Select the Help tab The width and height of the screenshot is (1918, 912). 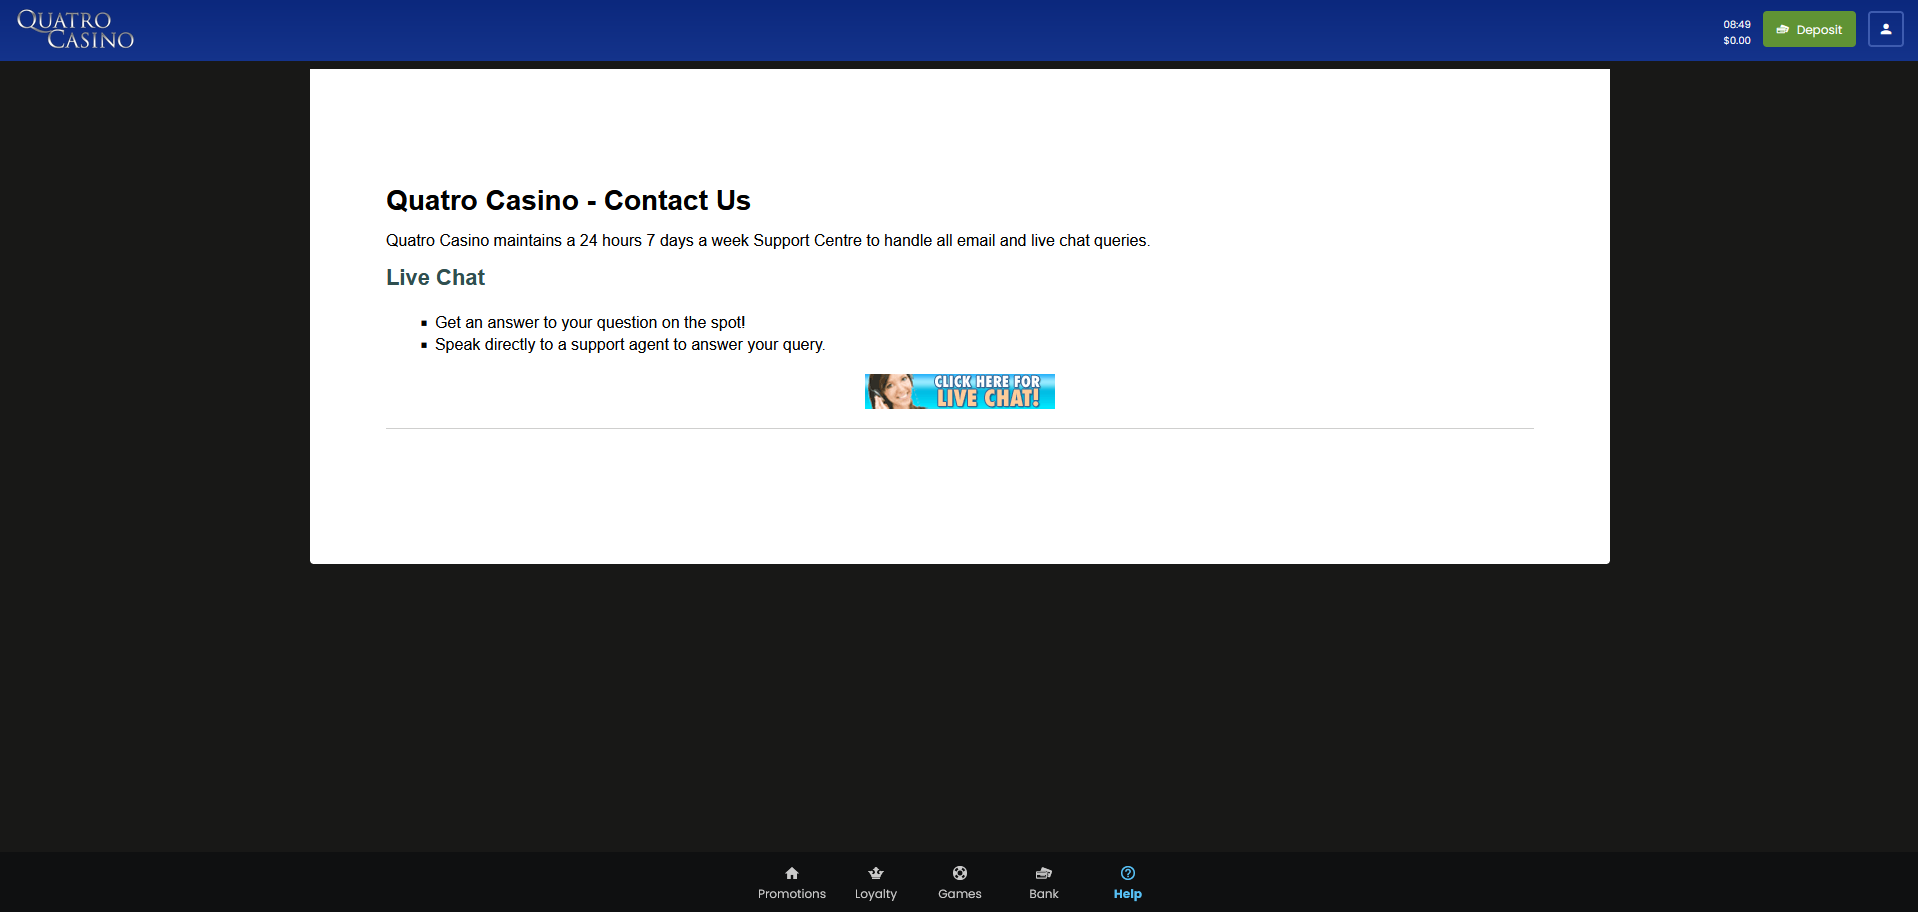[1128, 883]
